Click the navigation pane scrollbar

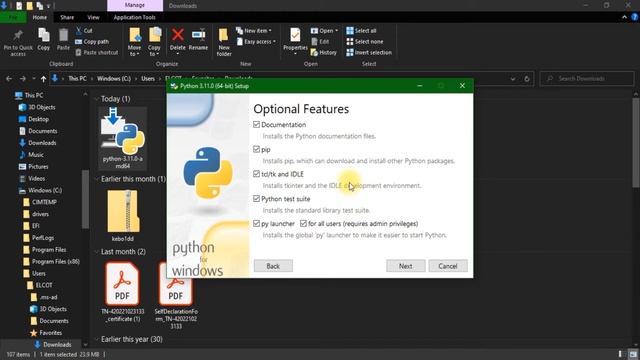pos(85,200)
